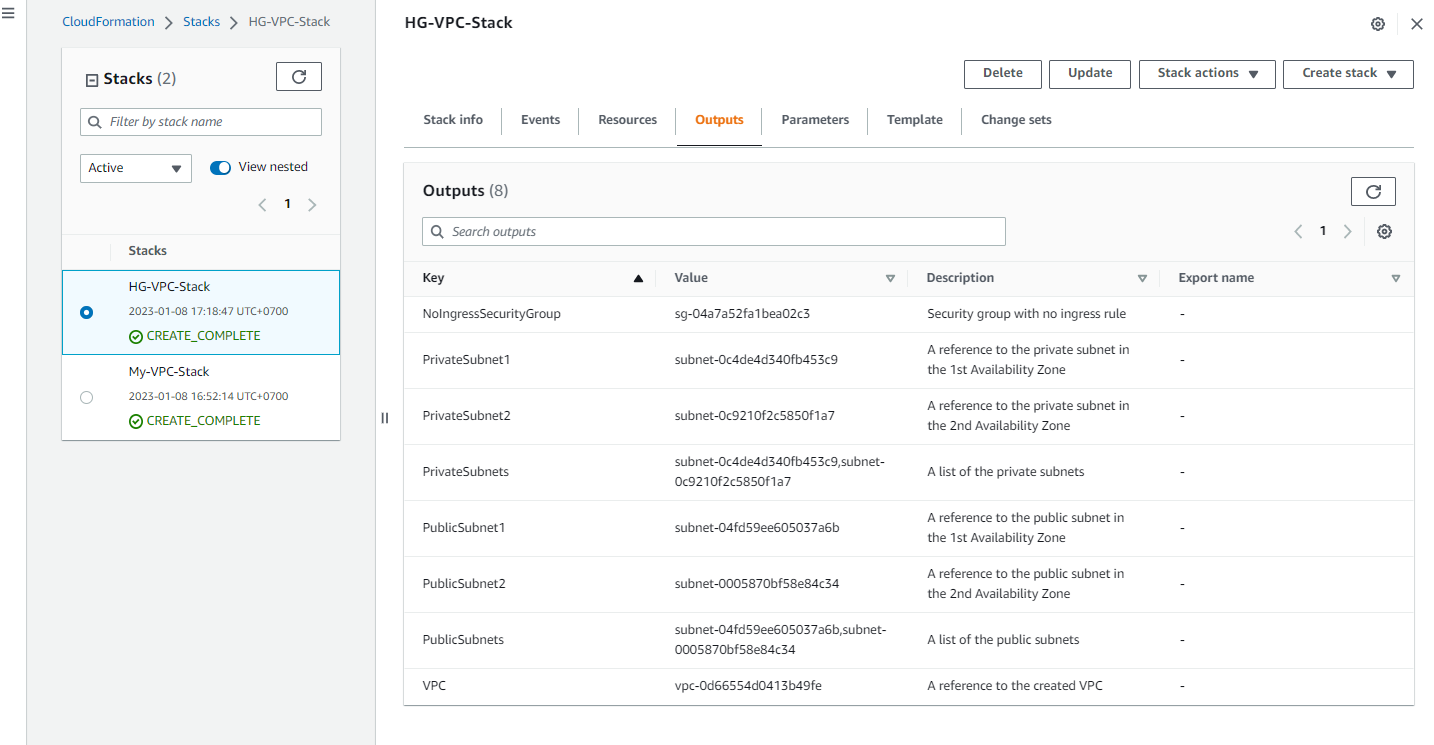Click the split panel resize handle
Viewport: 1434px width, 745px height.
(384, 418)
